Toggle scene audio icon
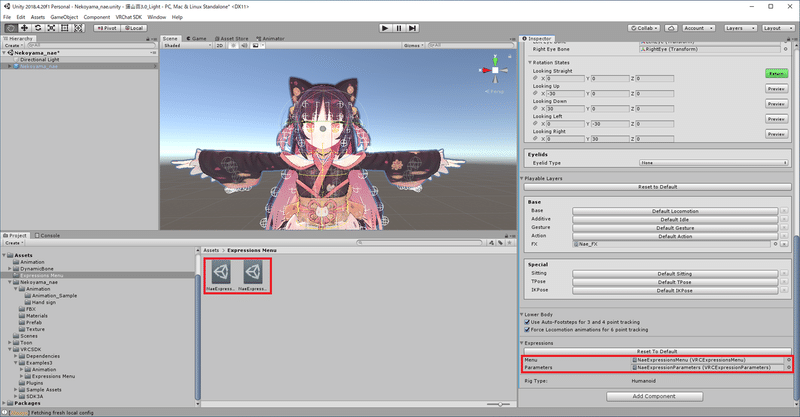The width and height of the screenshot is (800, 417). pyautogui.click(x=244, y=45)
